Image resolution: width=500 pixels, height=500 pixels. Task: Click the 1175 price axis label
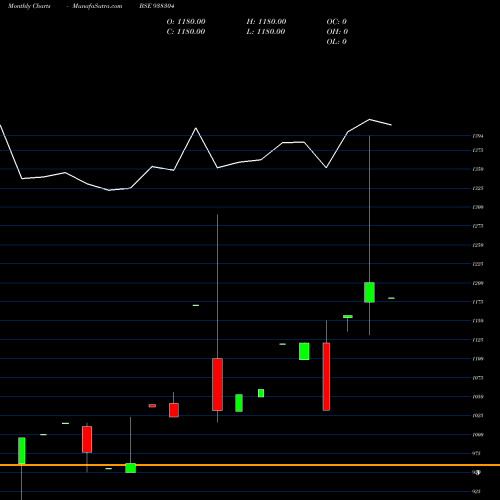(x=478, y=302)
